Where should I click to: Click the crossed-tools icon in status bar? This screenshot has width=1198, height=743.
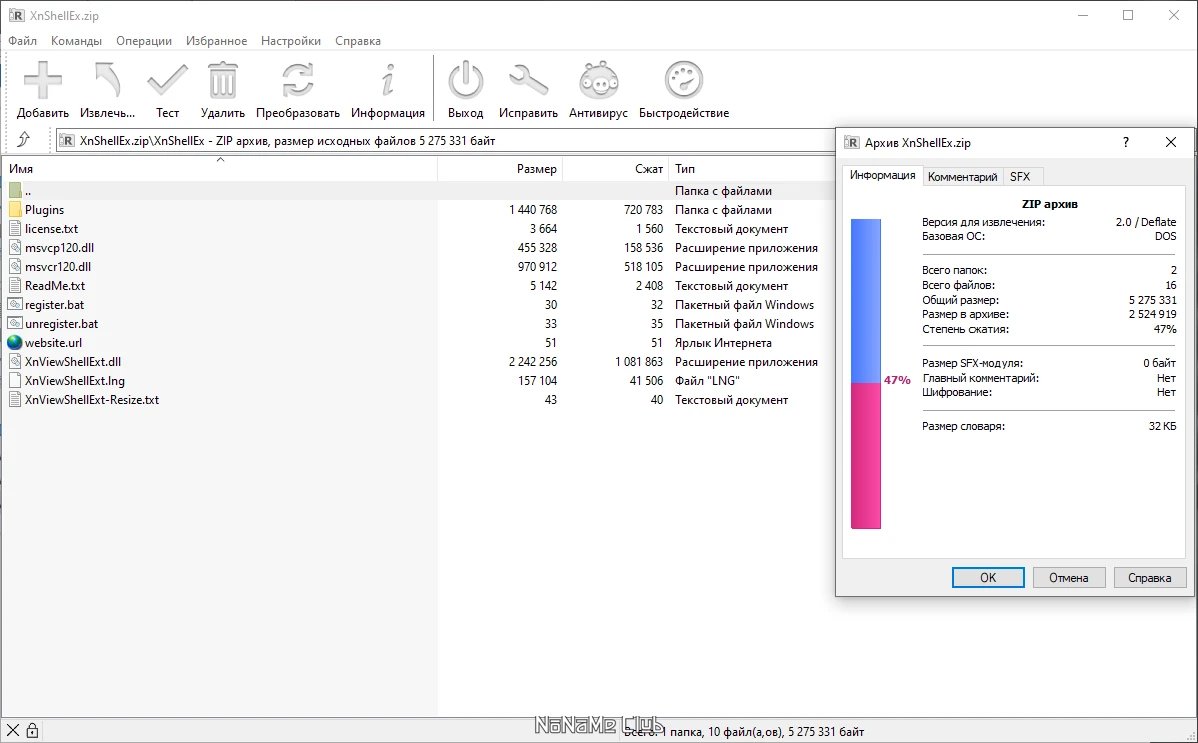click(x=13, y=730)
